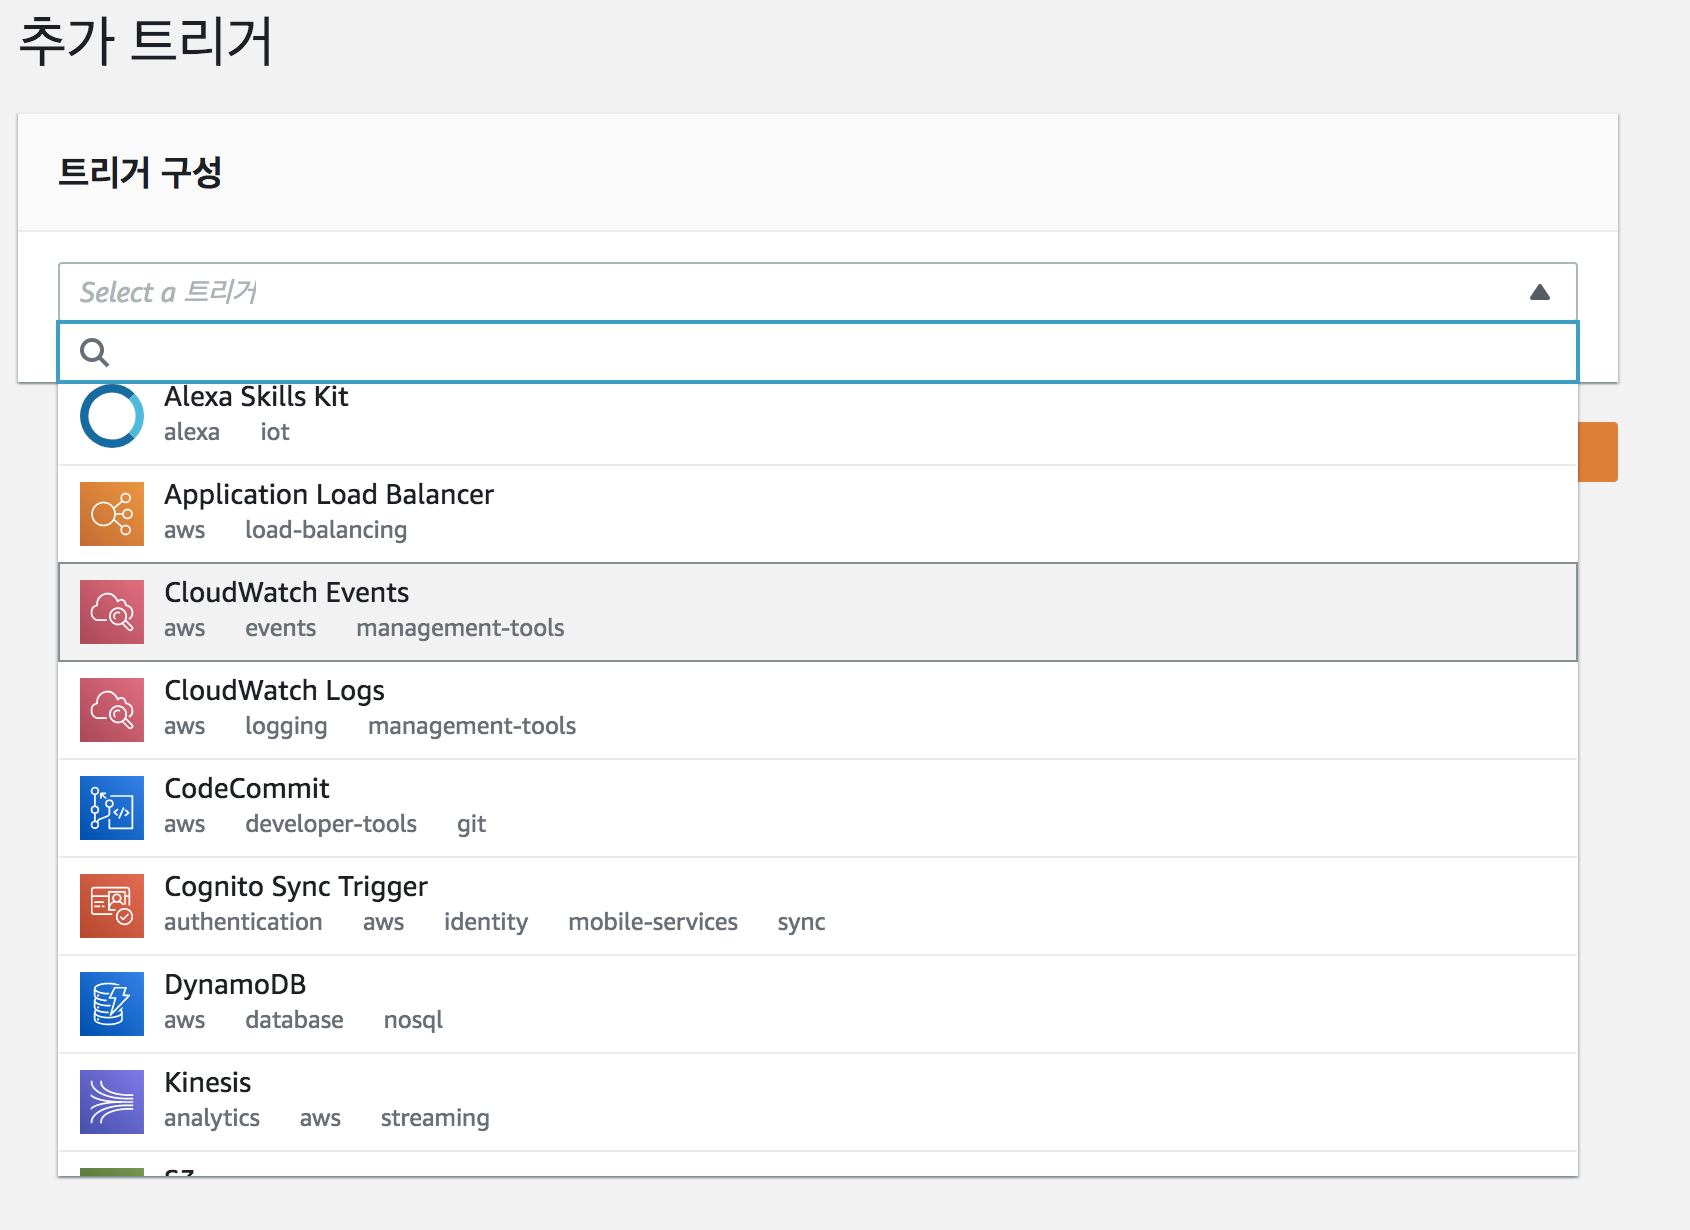Screen dimensions: 1690x1230
Task: Click the 'git' tag under CodeCommit
Action: (471, 825)
